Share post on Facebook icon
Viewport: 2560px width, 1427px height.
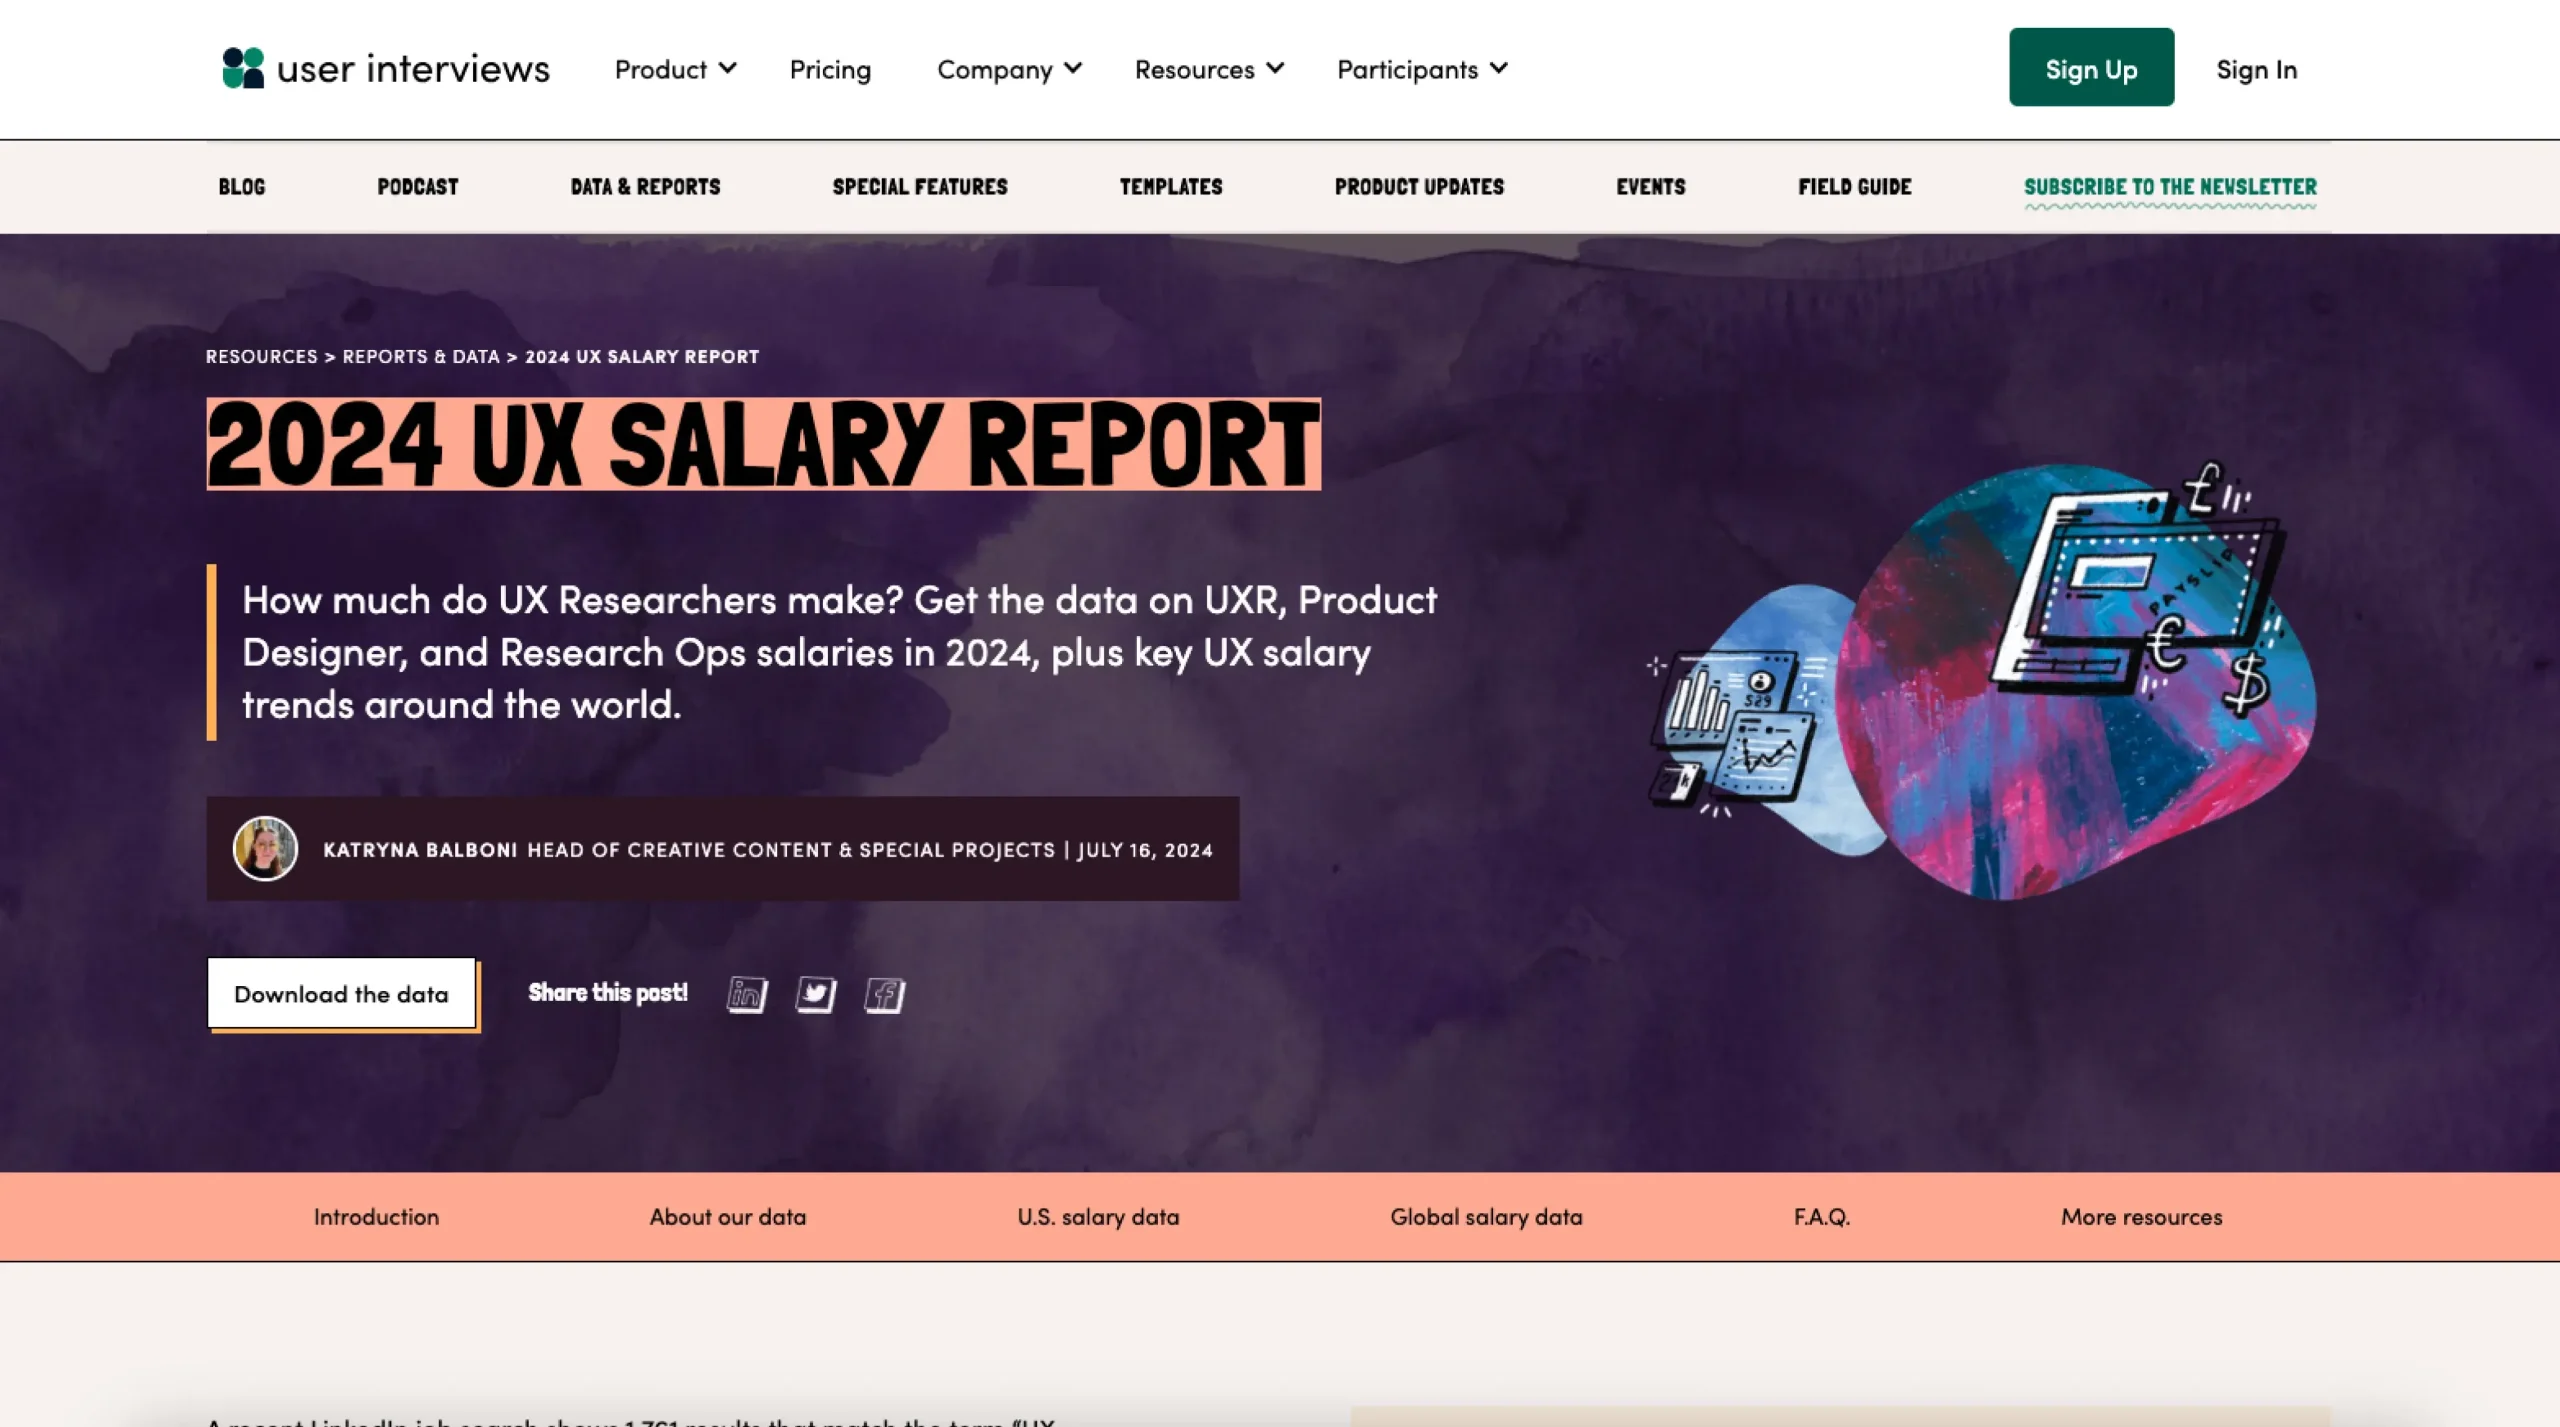click(x=885, y=994)
